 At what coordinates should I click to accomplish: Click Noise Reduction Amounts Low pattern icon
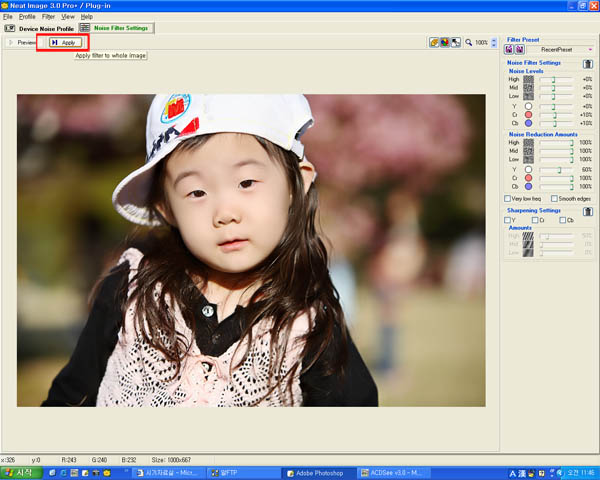pyautogui.click(x=528, y=159)
